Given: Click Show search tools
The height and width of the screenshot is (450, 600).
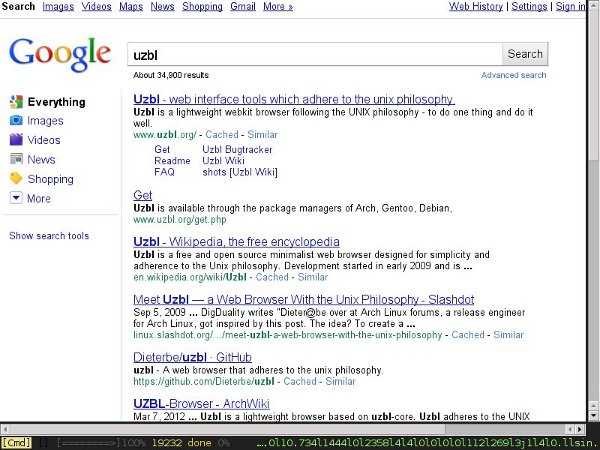Looking at the screenshot, I should 49,236.
